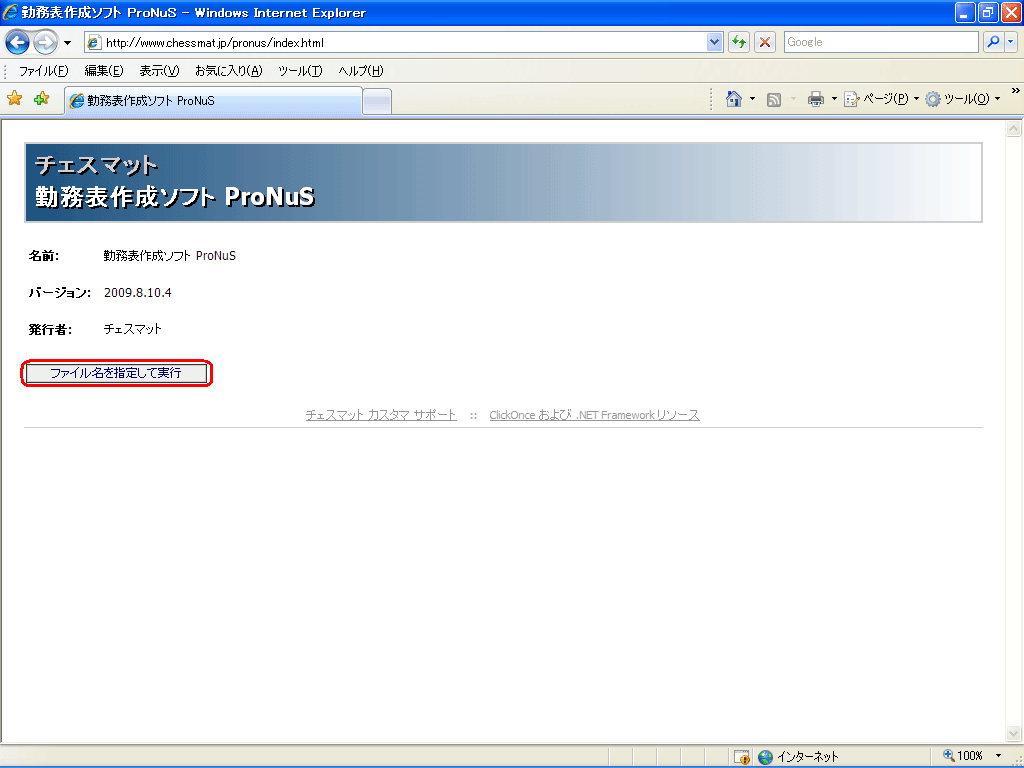Click the Home icon
This screenshot has width=1024, height=768.
click(x=734, y=99)
